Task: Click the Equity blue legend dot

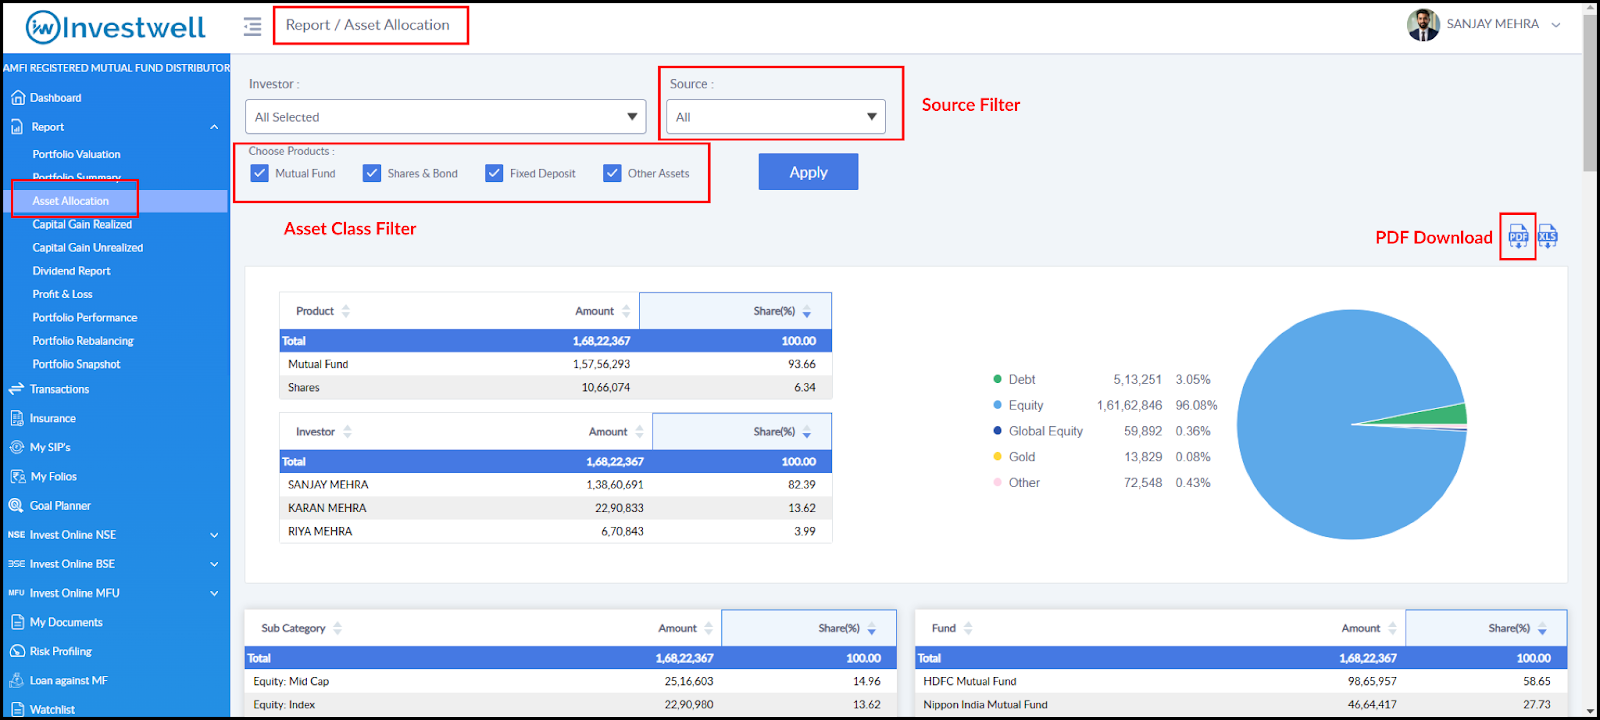Action: 997,405
